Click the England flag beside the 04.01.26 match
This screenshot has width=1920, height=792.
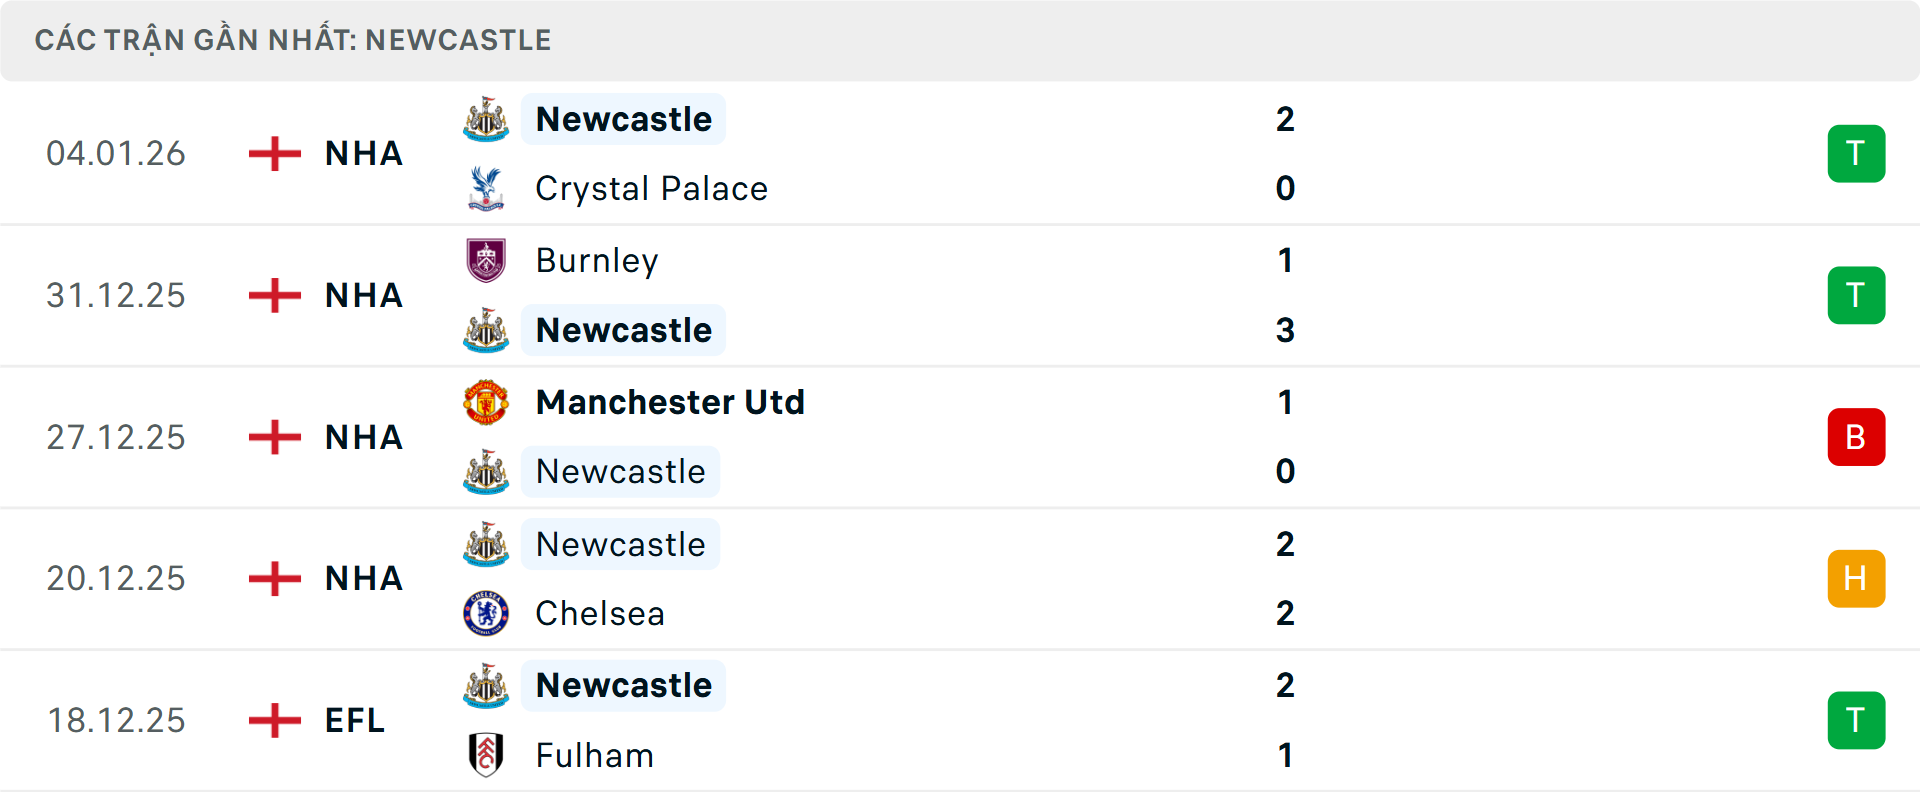[x=273, y=153]
